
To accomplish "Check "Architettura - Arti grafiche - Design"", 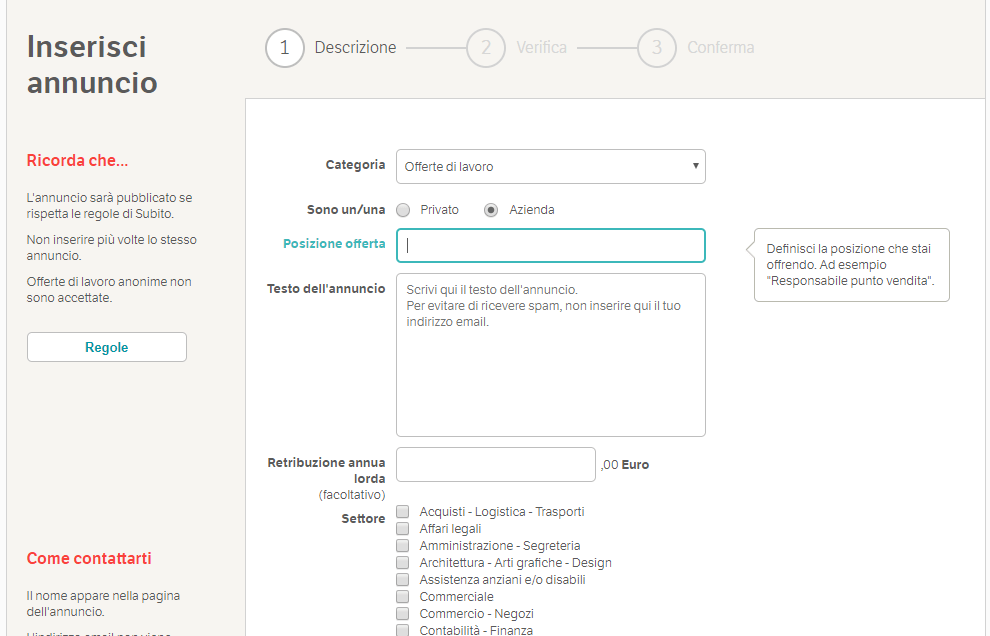I will click(403, 562).
